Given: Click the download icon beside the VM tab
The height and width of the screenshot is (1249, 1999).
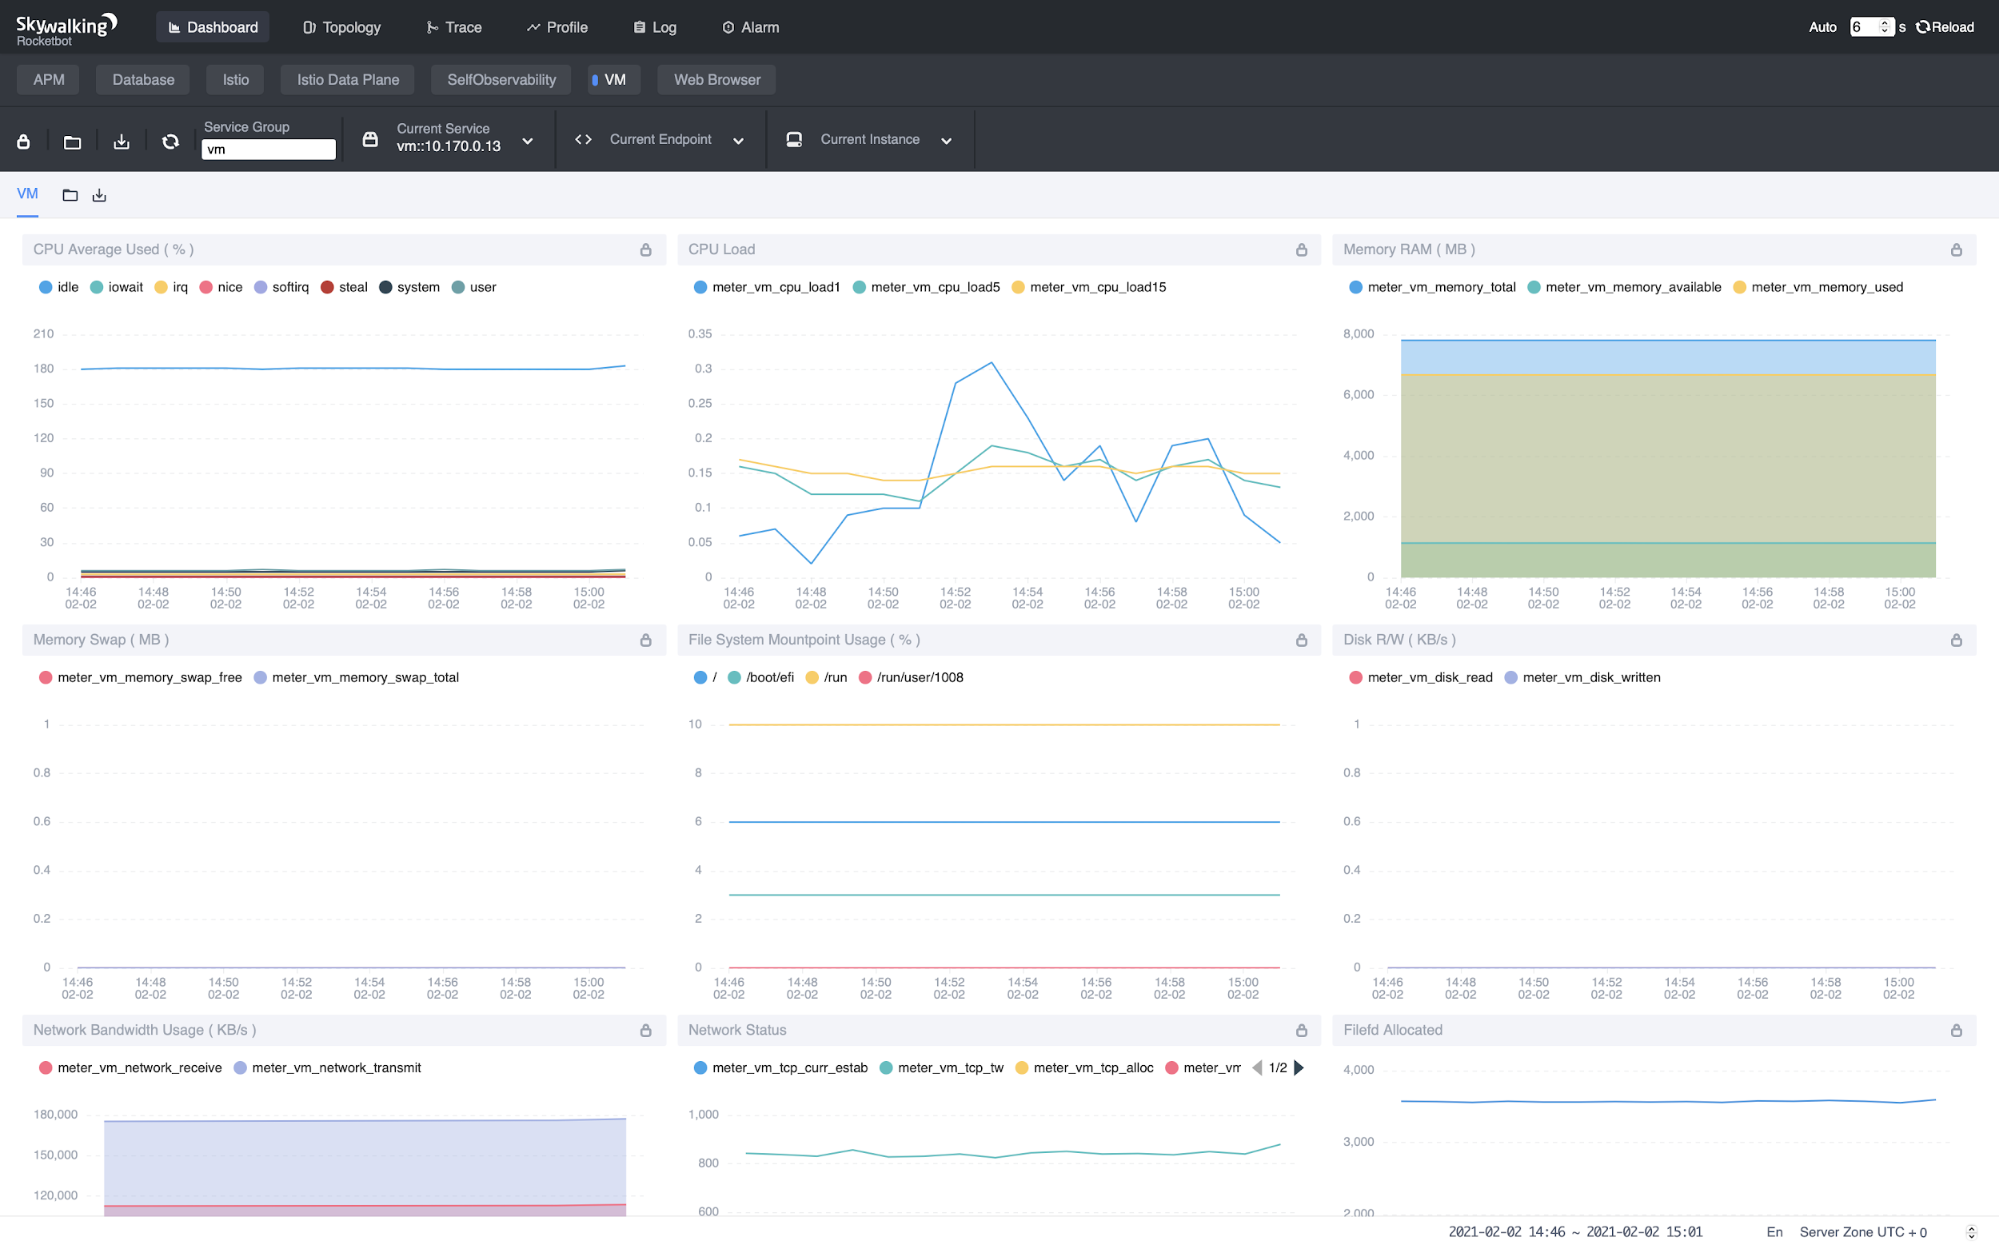Looking at the screenshot, I should 99,194.
